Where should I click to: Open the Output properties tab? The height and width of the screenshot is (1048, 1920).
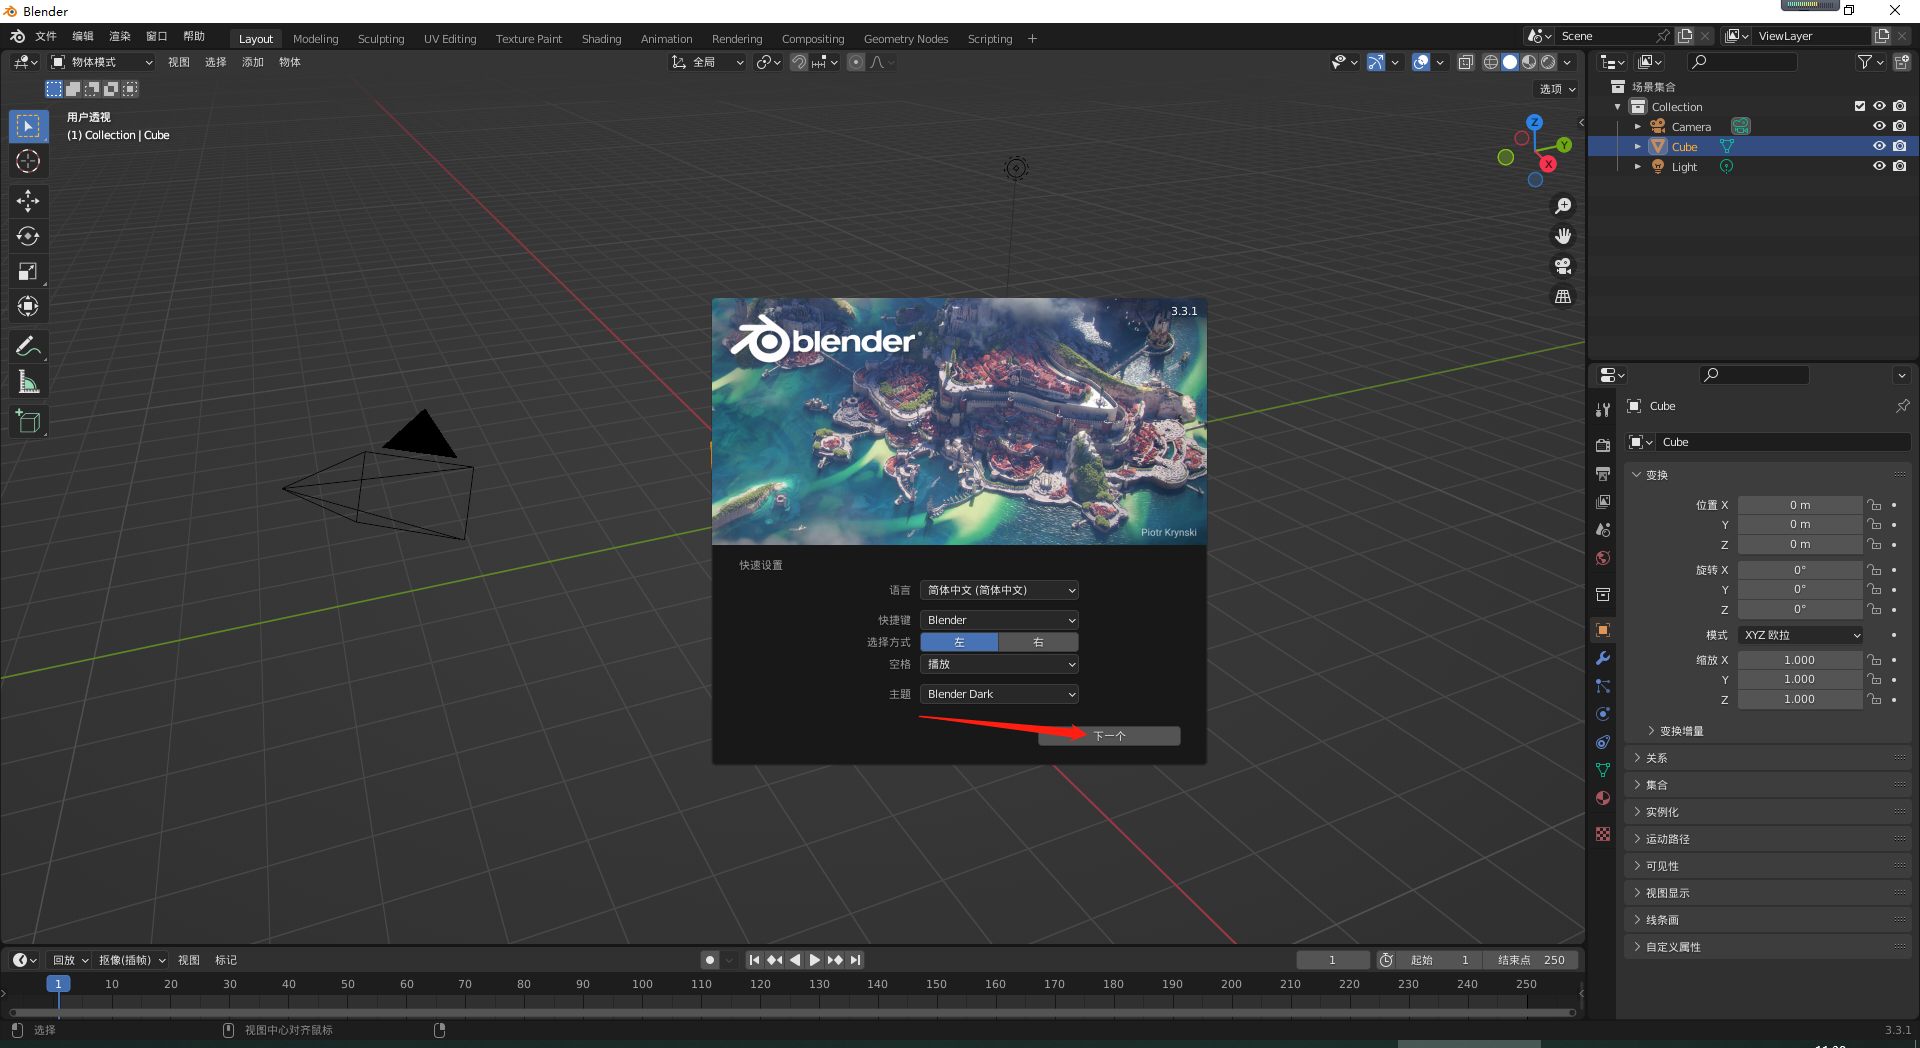click(1603, 473)
